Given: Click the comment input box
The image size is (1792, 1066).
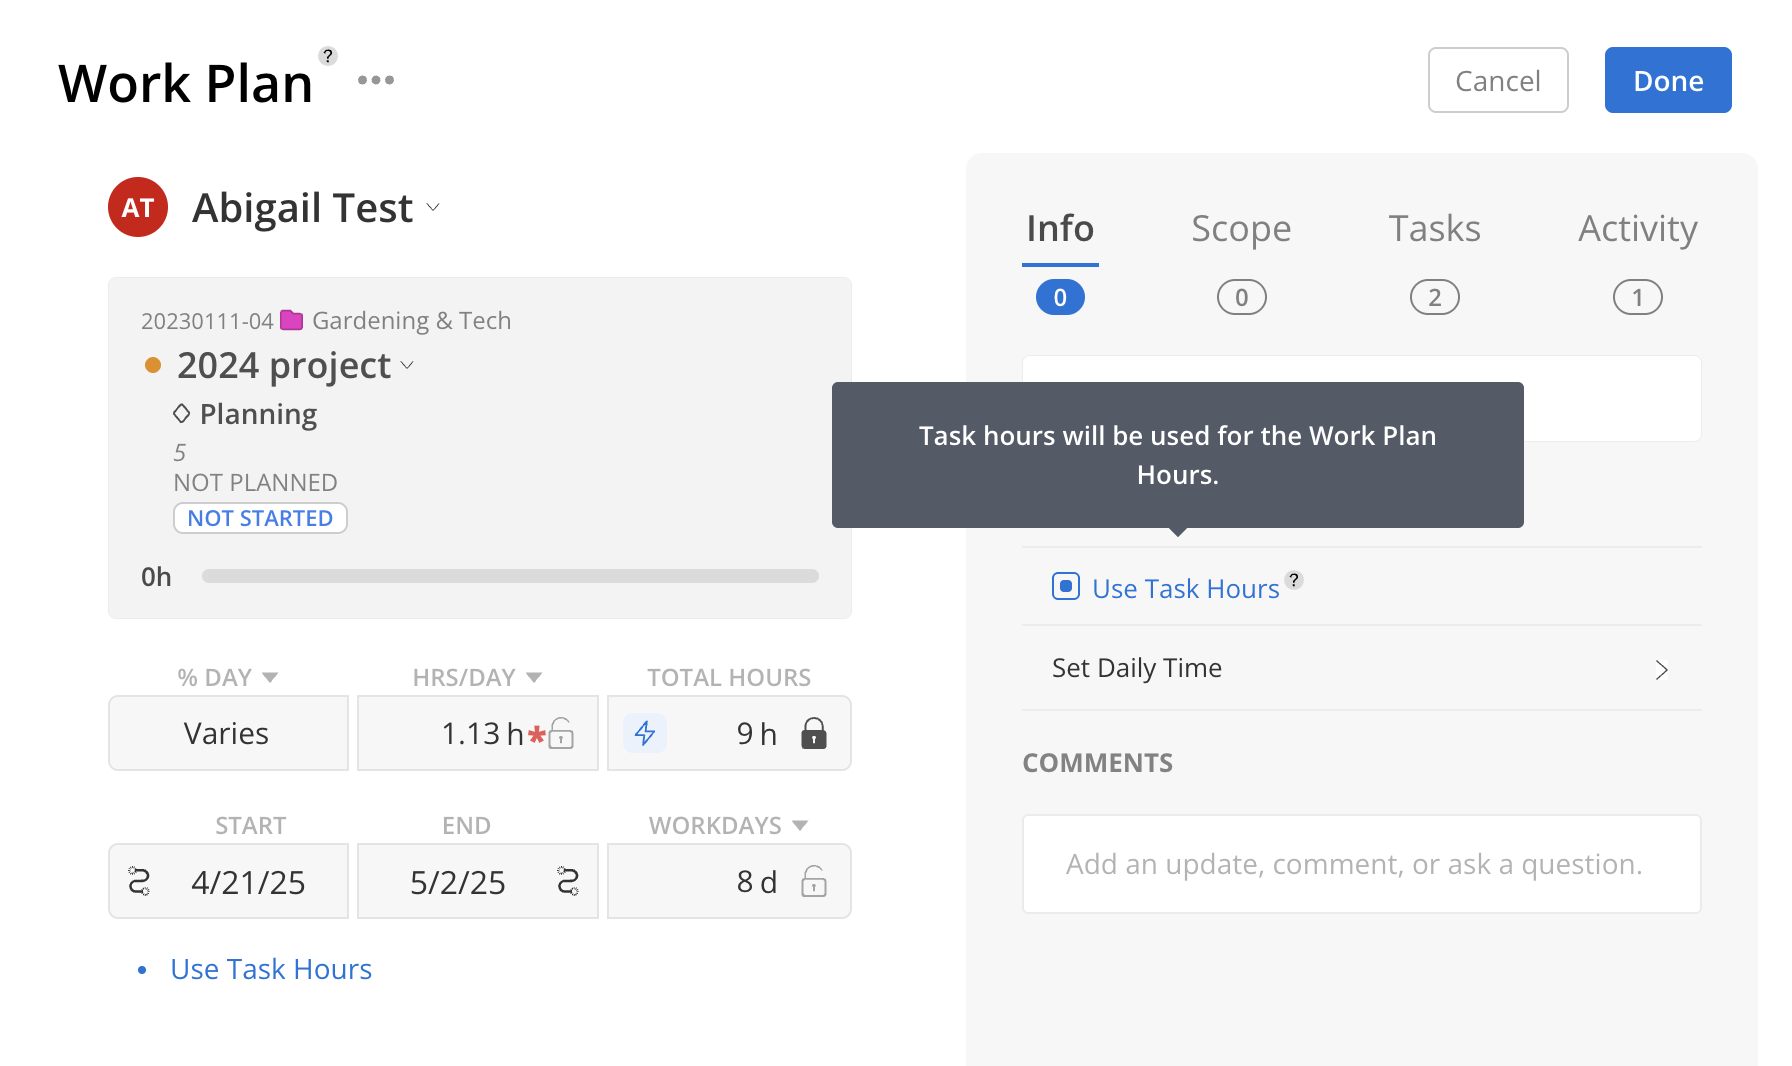Looking at the screenshot, I should click(1361, 864).
